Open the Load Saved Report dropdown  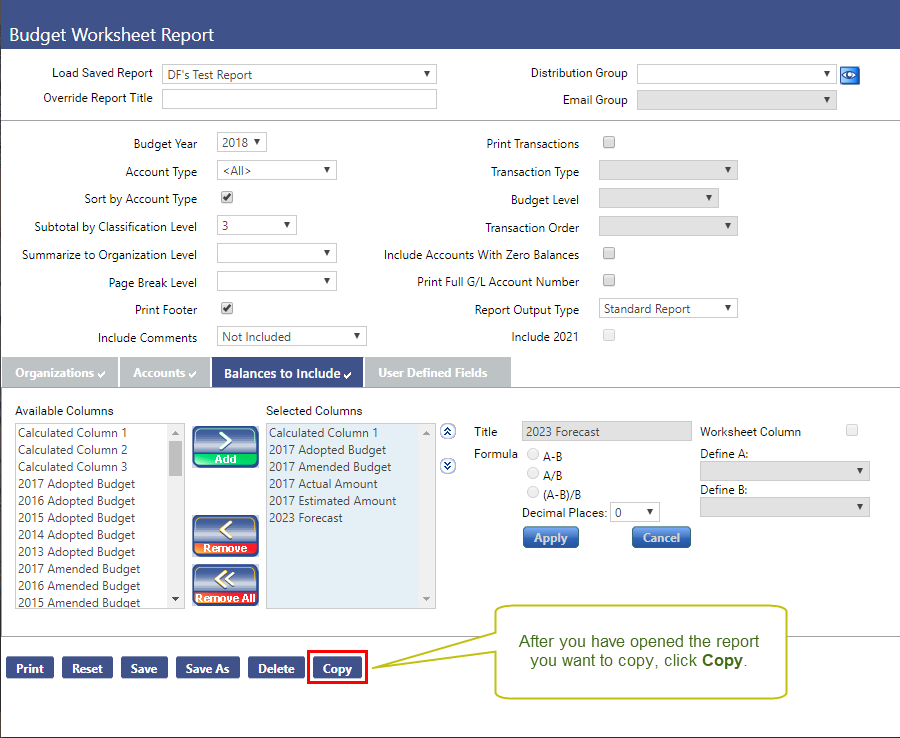point(299,74)
